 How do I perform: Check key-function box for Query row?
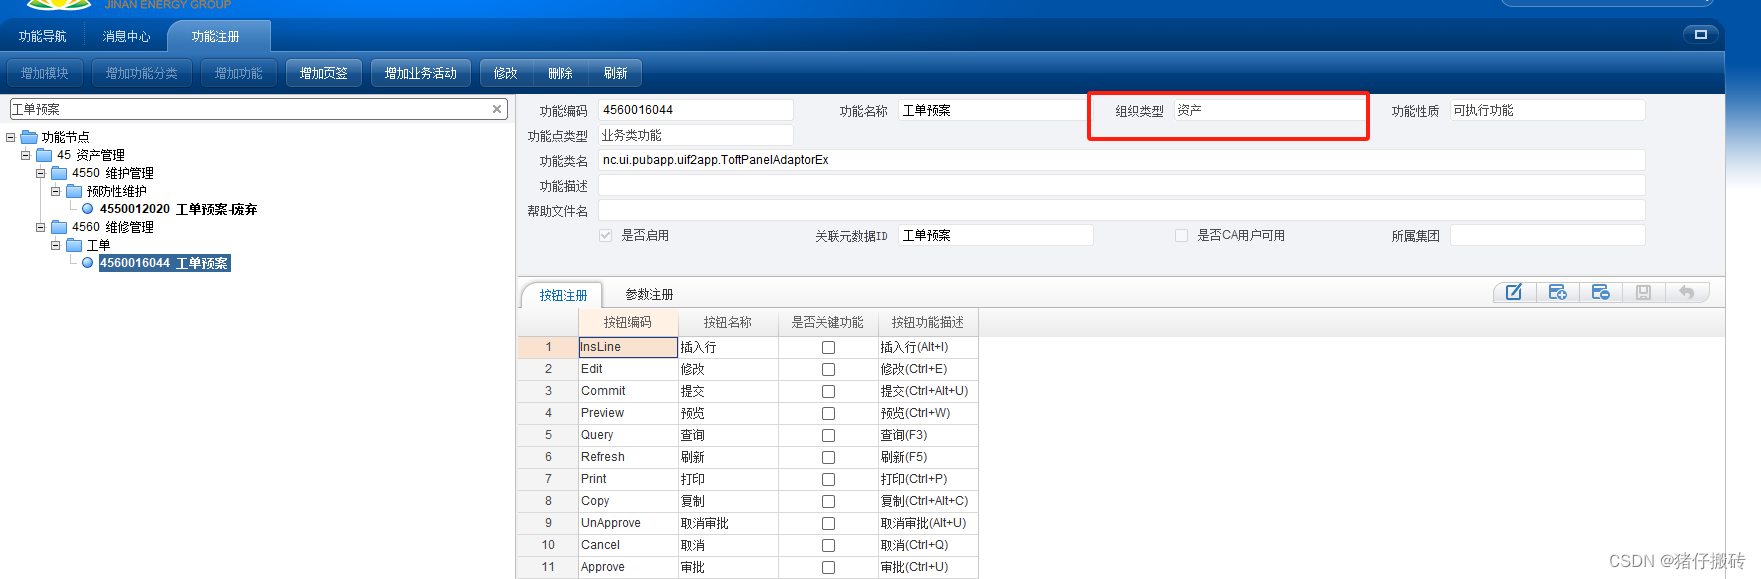(x=828, y=435)
